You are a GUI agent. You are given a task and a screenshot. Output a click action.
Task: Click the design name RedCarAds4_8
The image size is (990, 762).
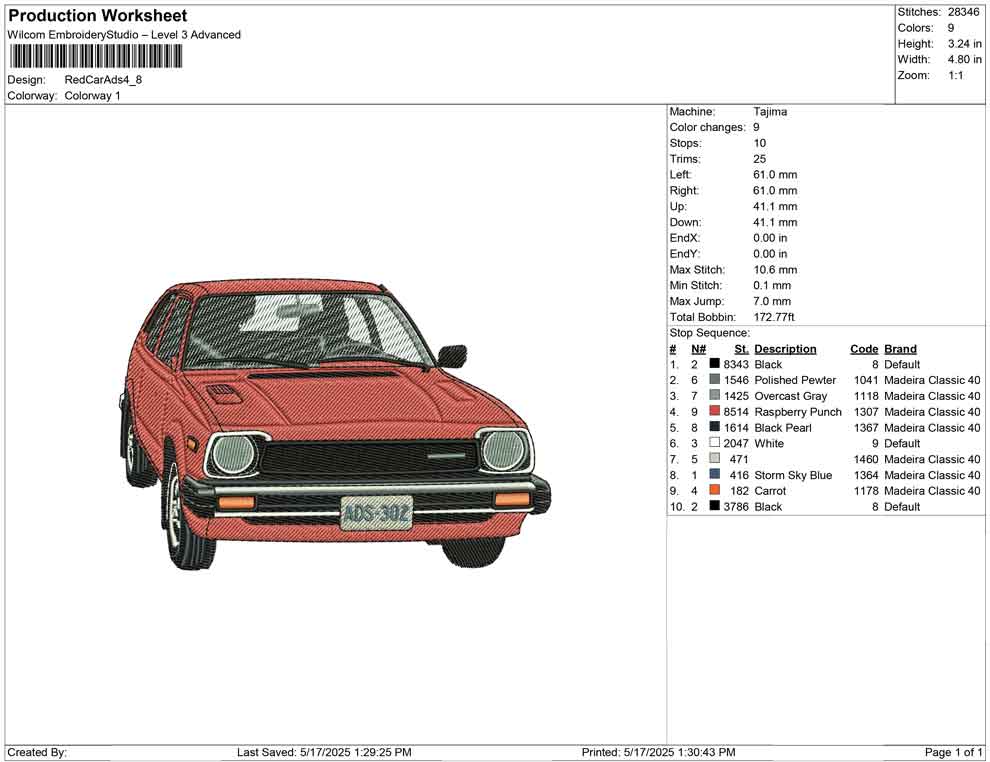coord(103,80)
